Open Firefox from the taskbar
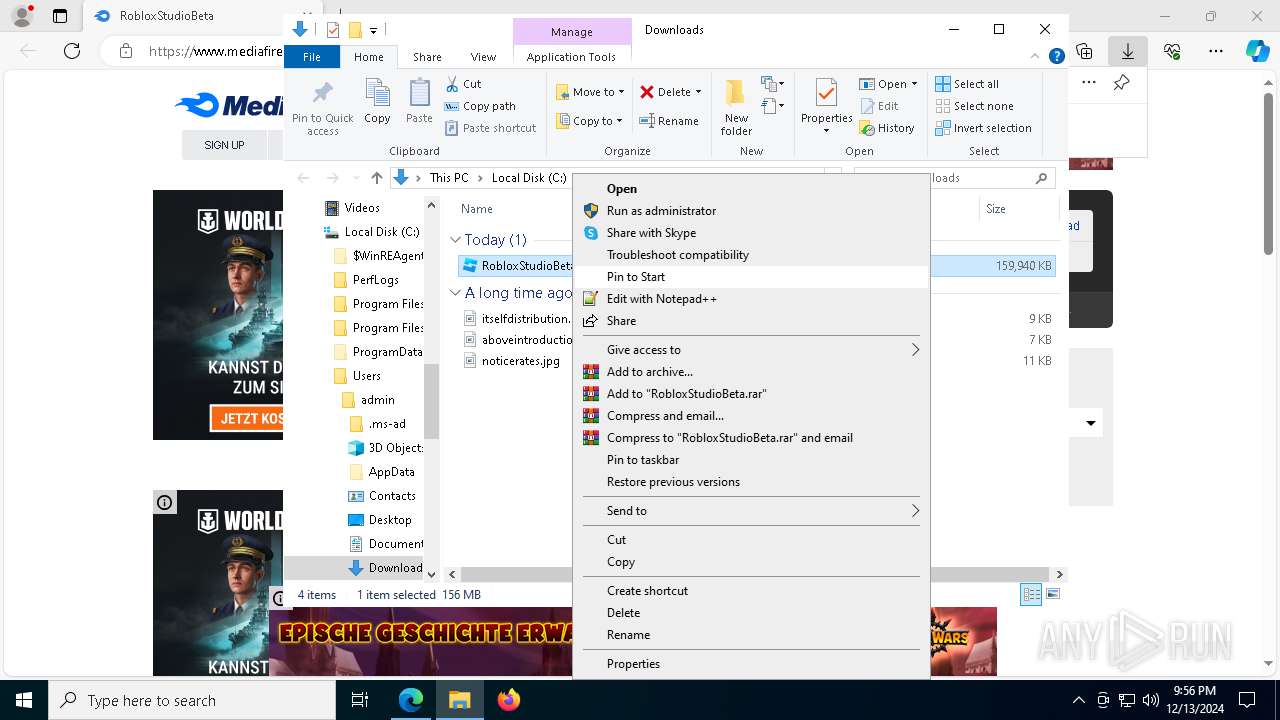This screenshot has width=1280, height=720. (x=509, y=700)
